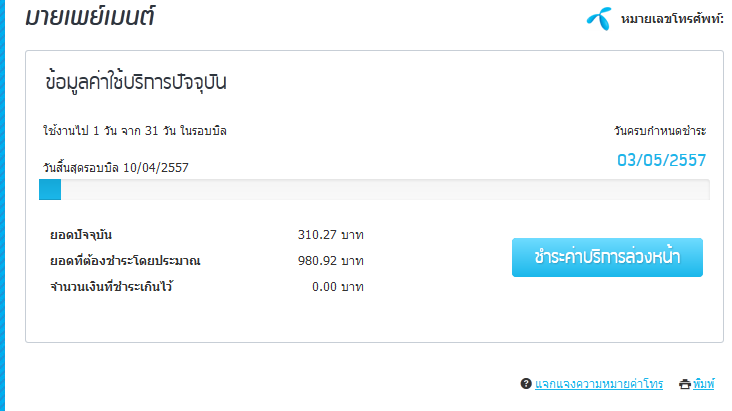Viewport: 732px width, 411px height.
Task: Click the dtac logo icon
Action: 599,19
